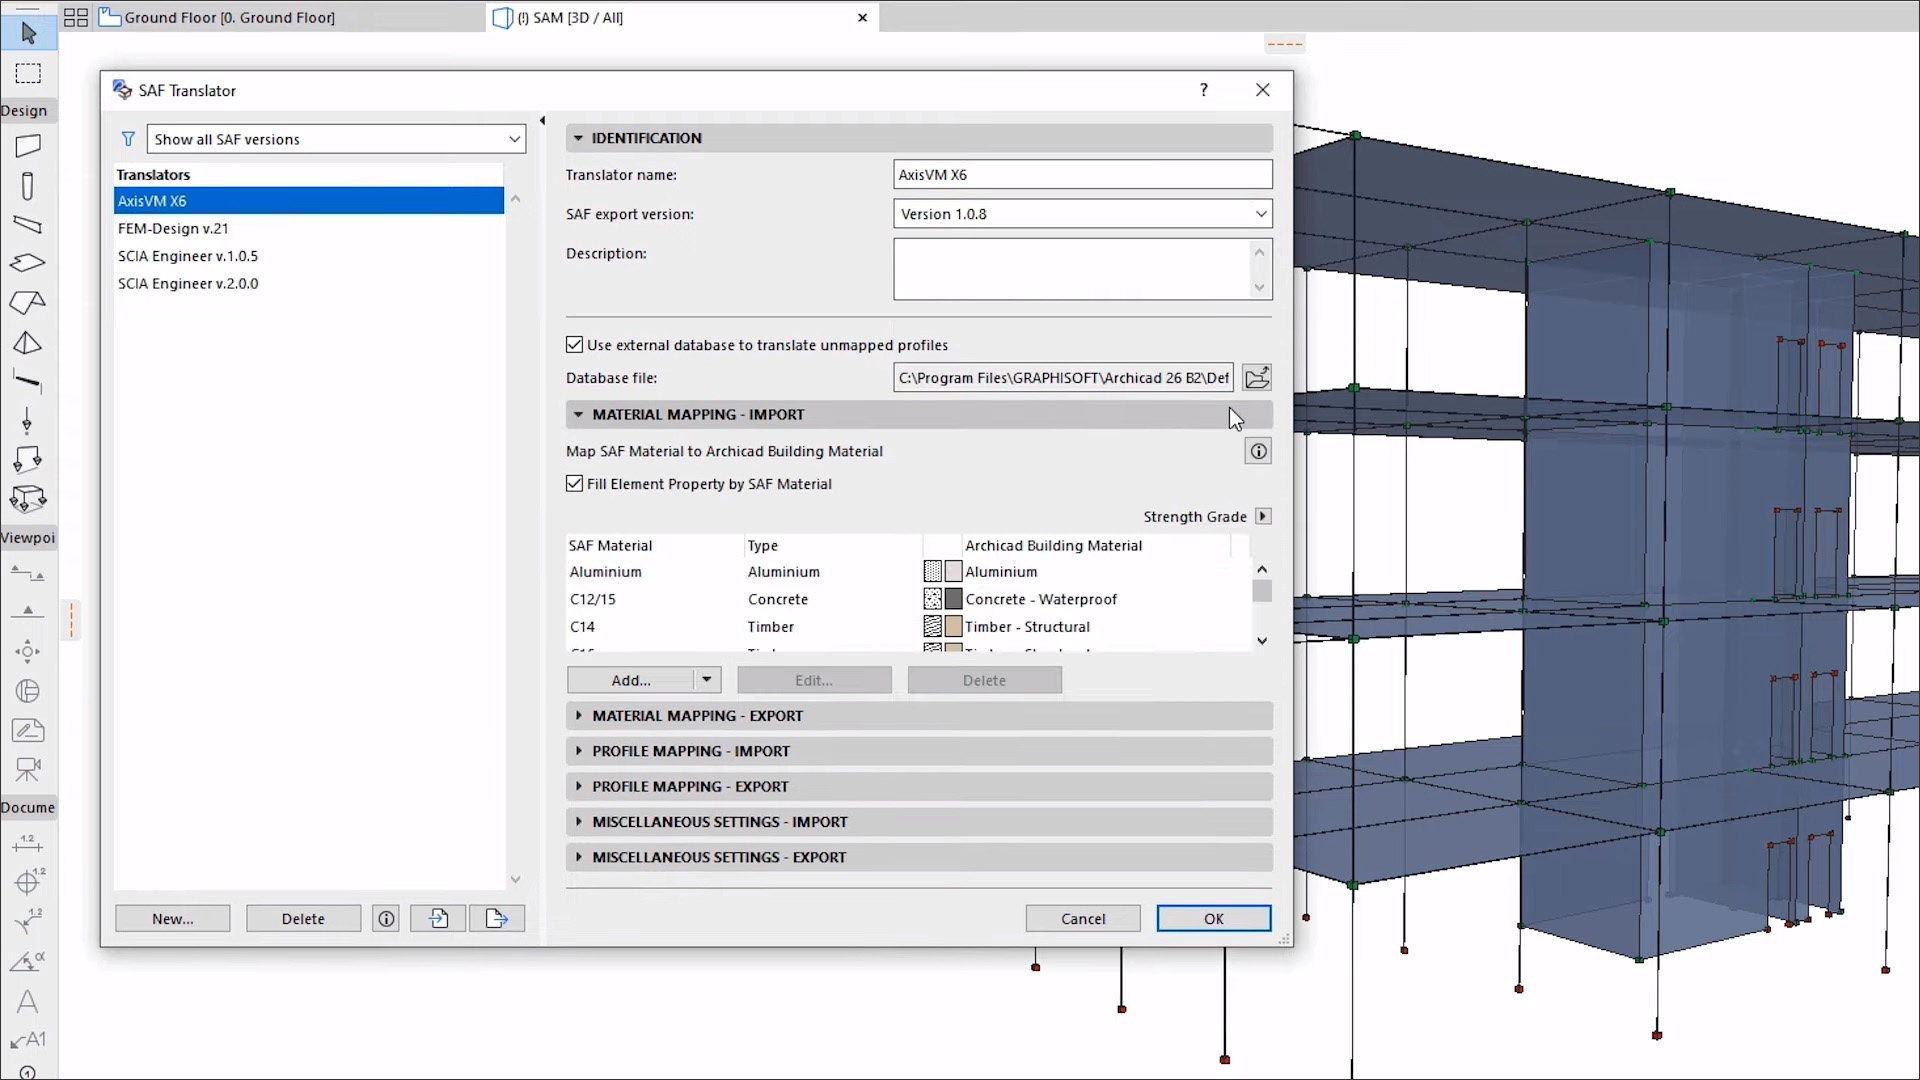Collapse the IDENTIFICATION section

pos(578,138)
